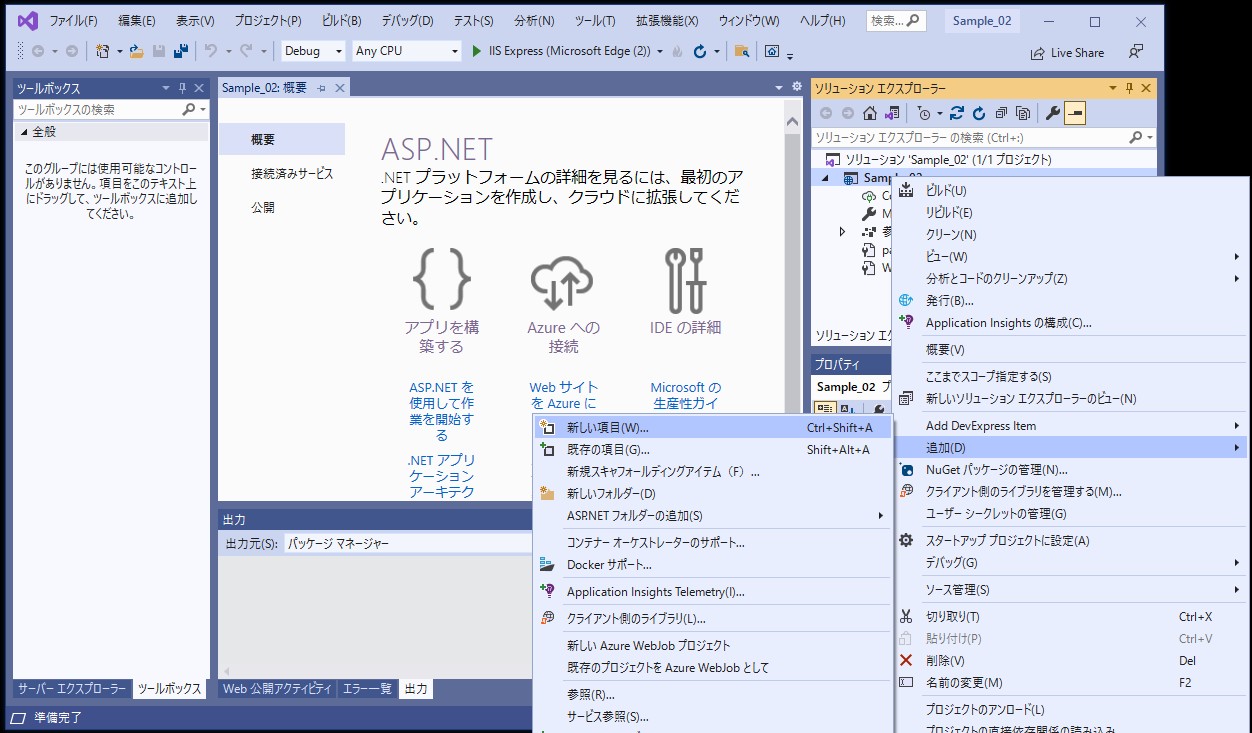The image size is (1252, 733).
Task: Switch to the エラー一覧 tab
Action: pyautogui.click(x=367, y=689)
